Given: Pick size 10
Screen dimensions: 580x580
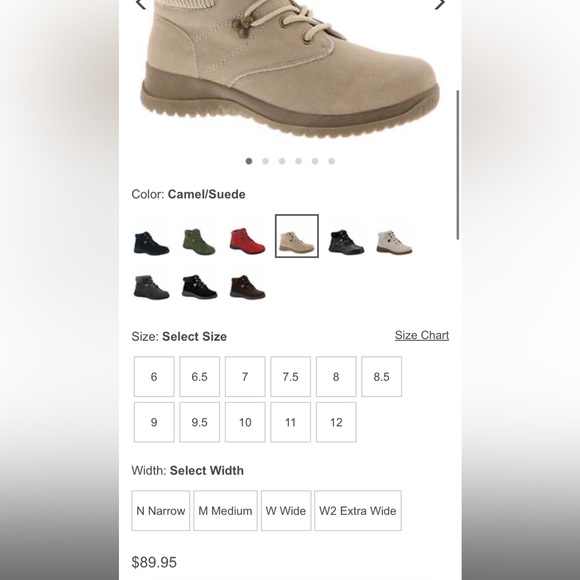Looking at the screenshot, I should (245, 422).
